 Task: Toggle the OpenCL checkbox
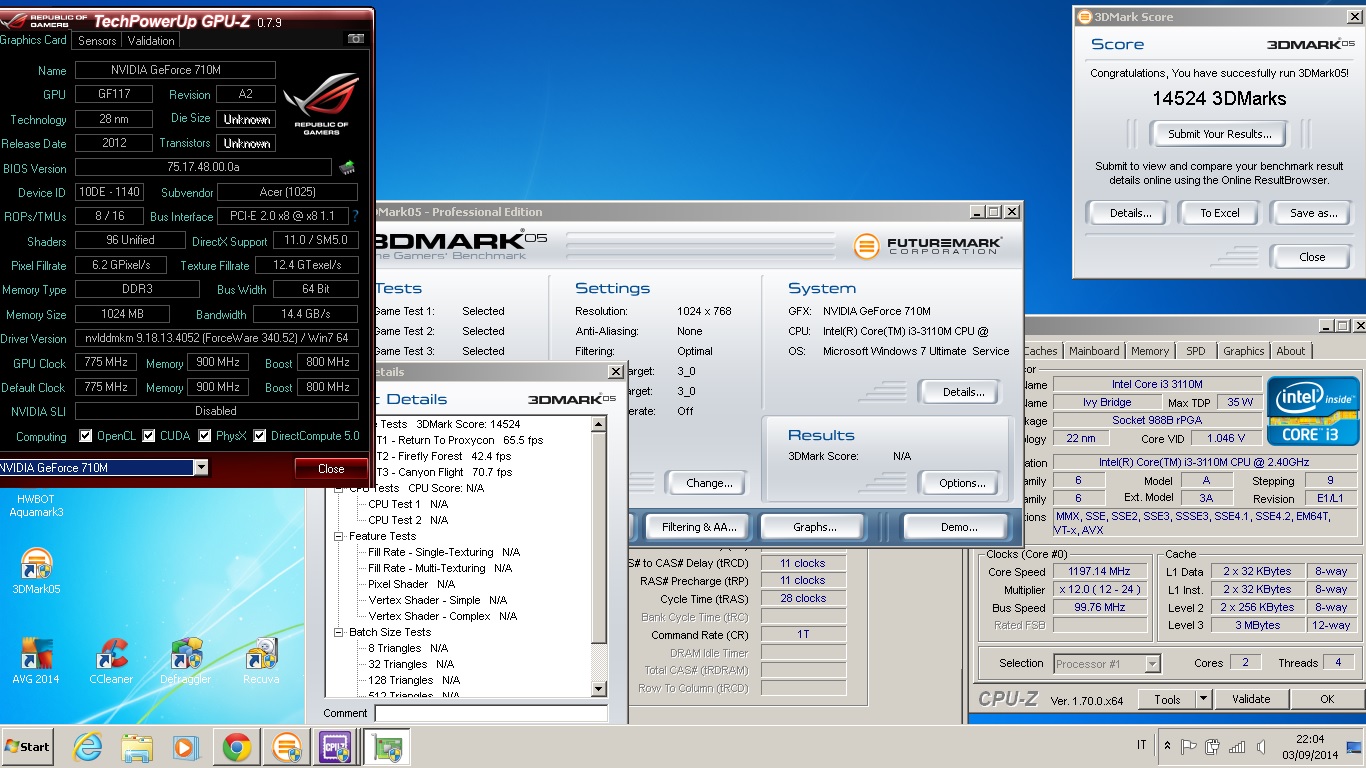(86, 436)
